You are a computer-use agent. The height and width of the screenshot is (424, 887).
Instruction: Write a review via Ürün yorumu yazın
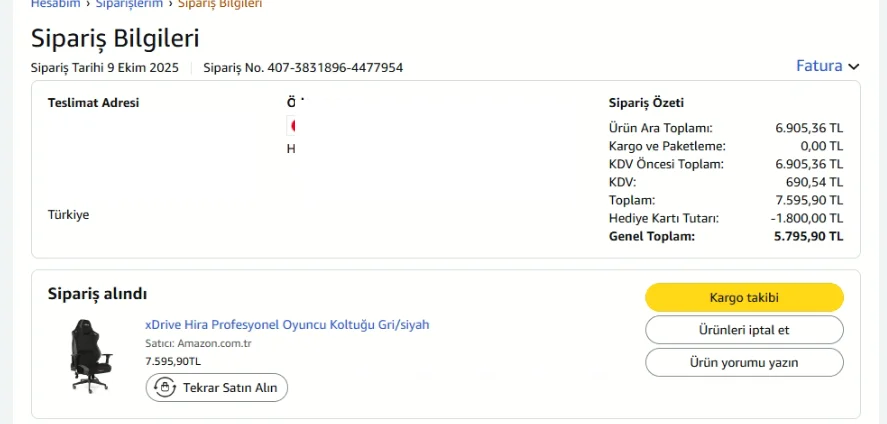point(744,362)
